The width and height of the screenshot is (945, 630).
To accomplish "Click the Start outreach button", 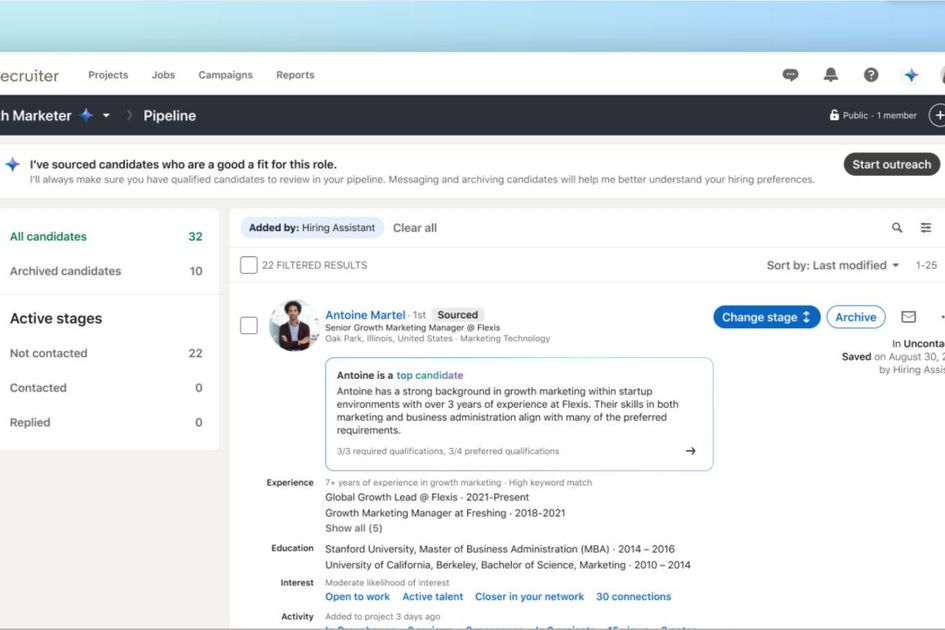I will point(891,165).
